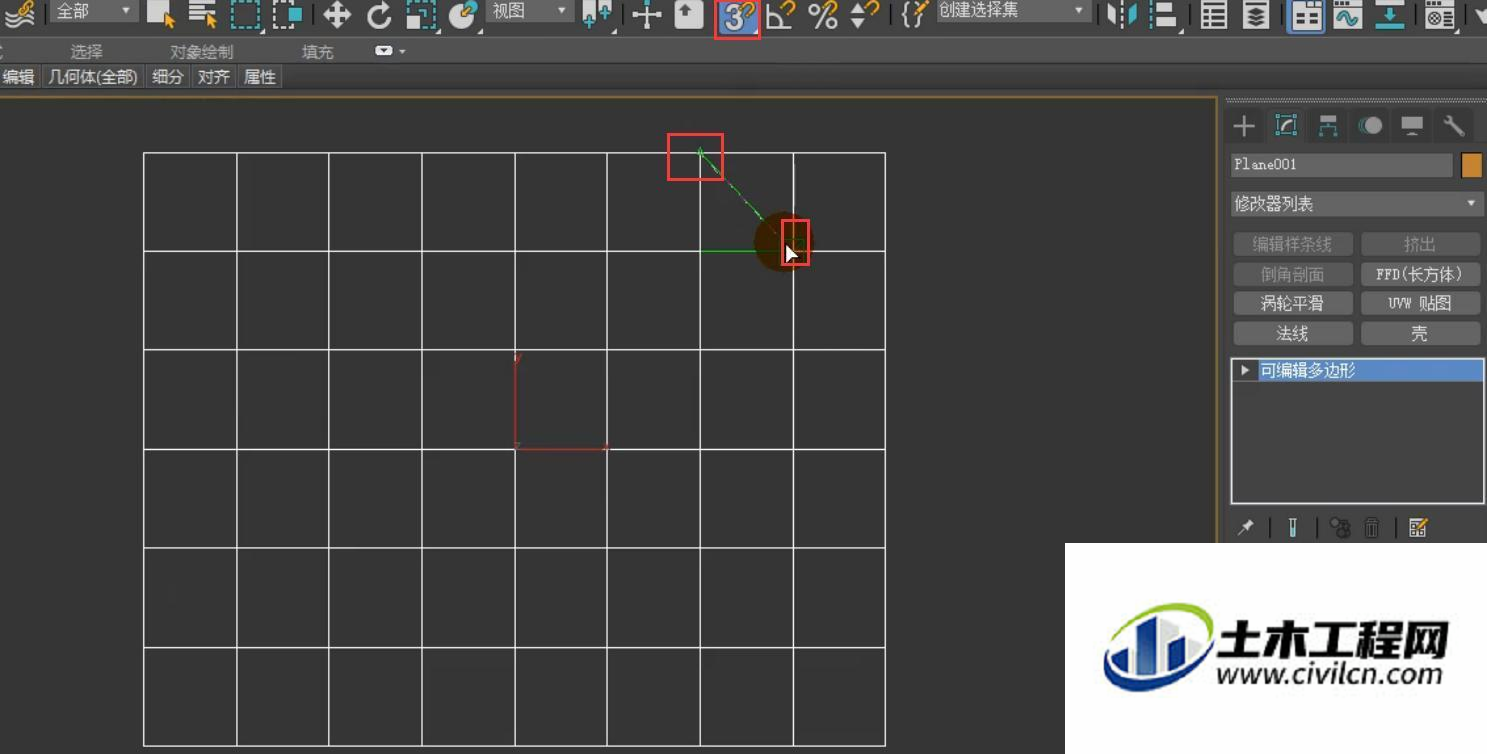Open the orange object color swatch
Screen dimensions: 1487x754
point(1471,165)
